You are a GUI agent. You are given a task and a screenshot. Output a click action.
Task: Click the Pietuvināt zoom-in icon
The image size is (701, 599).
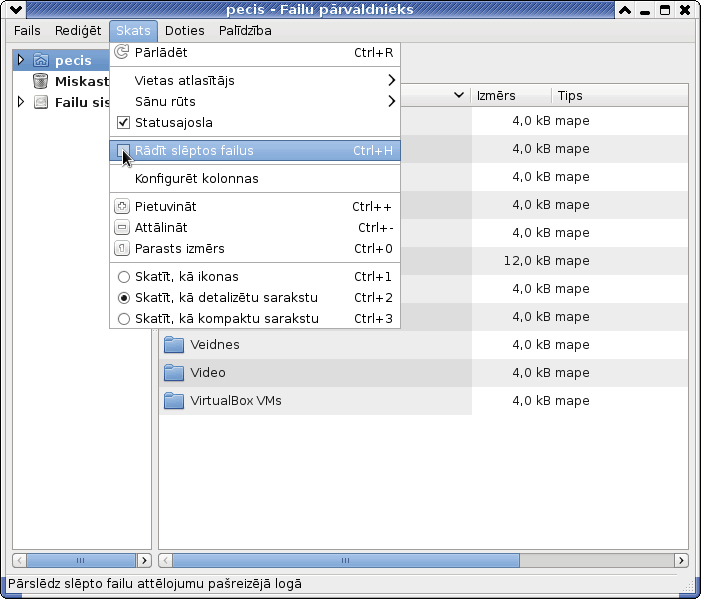click(122, 207)
